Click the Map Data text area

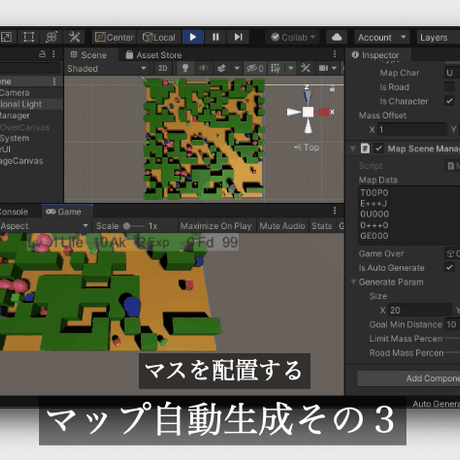pos(409,215)
